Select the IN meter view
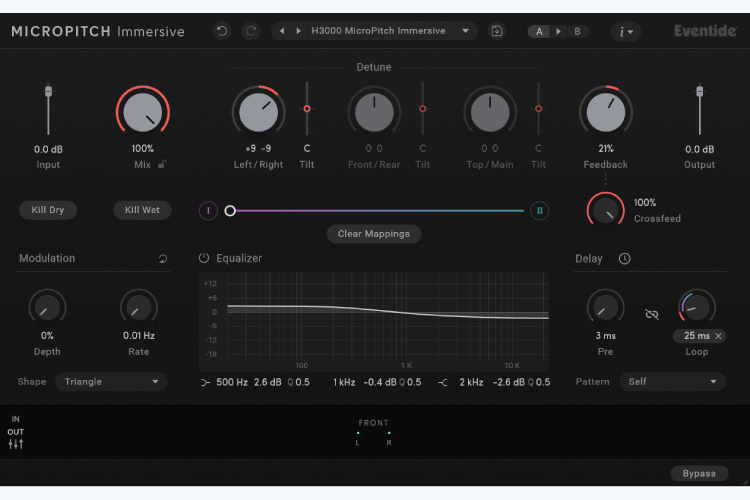Viewport: 750px width, 500px height. coord(15,419)
